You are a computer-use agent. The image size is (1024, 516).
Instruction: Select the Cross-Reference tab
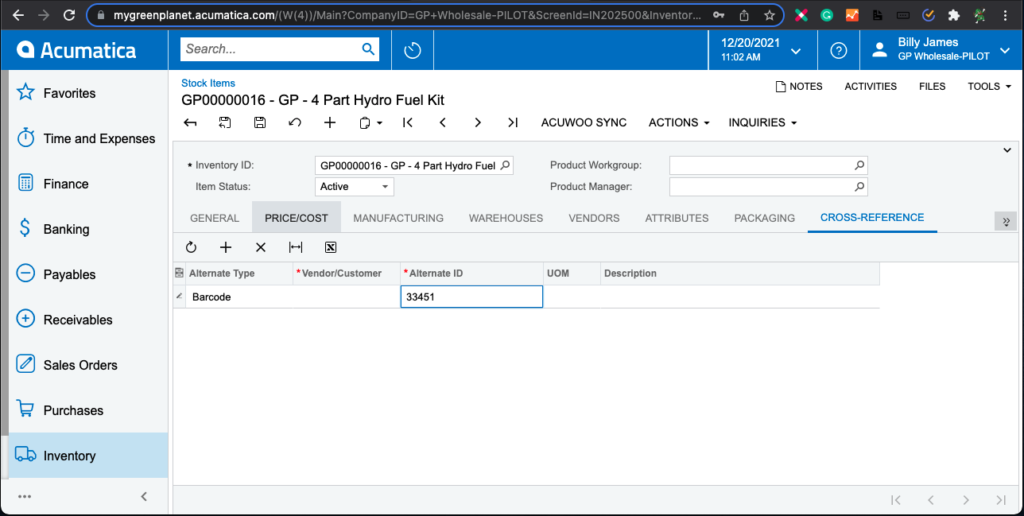click(872, 218)
